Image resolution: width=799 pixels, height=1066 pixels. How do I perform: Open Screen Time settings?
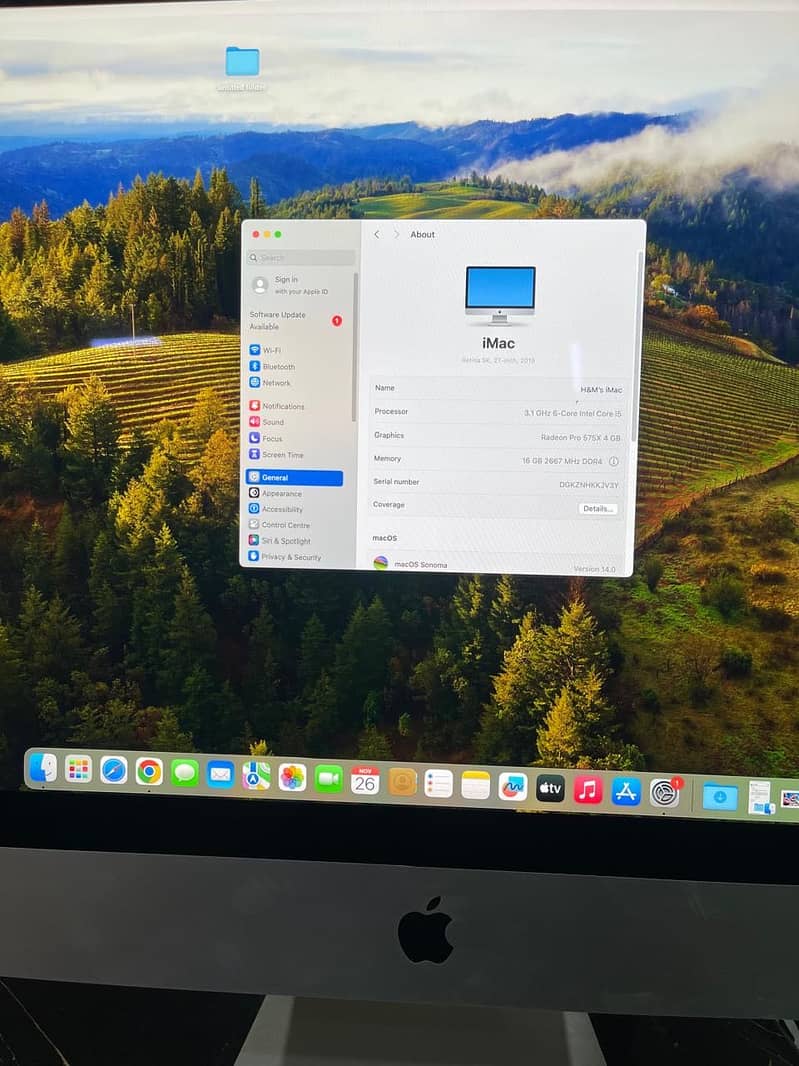(276, 455)
